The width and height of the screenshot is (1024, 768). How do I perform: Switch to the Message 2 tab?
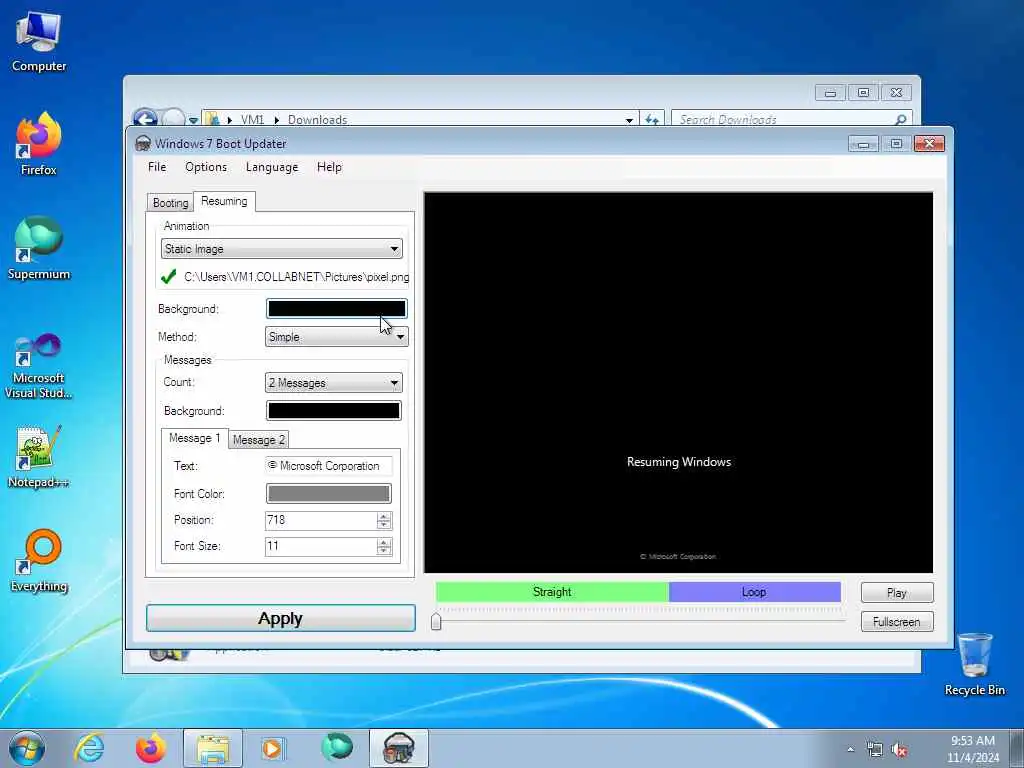click(259, 440)
